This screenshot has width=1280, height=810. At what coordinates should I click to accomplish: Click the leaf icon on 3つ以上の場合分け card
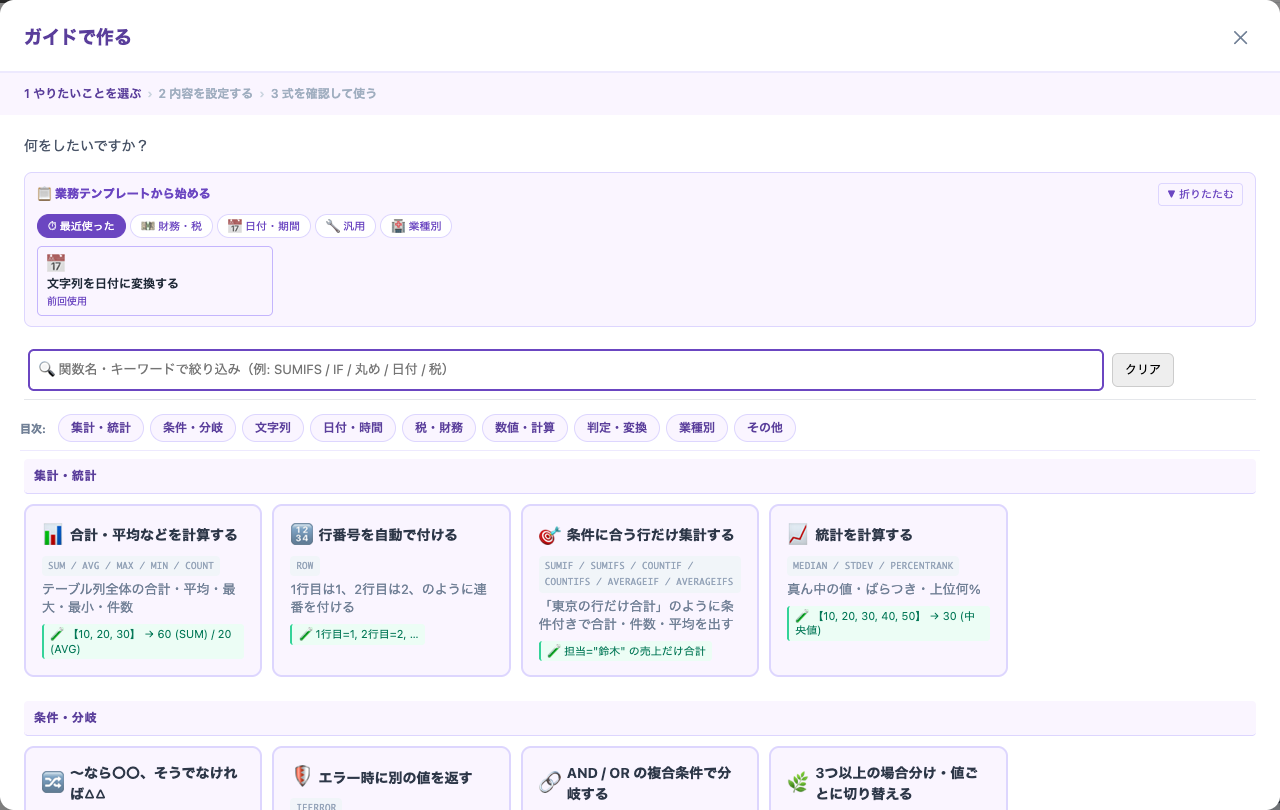pyautogui.click(x=798, y=782)
